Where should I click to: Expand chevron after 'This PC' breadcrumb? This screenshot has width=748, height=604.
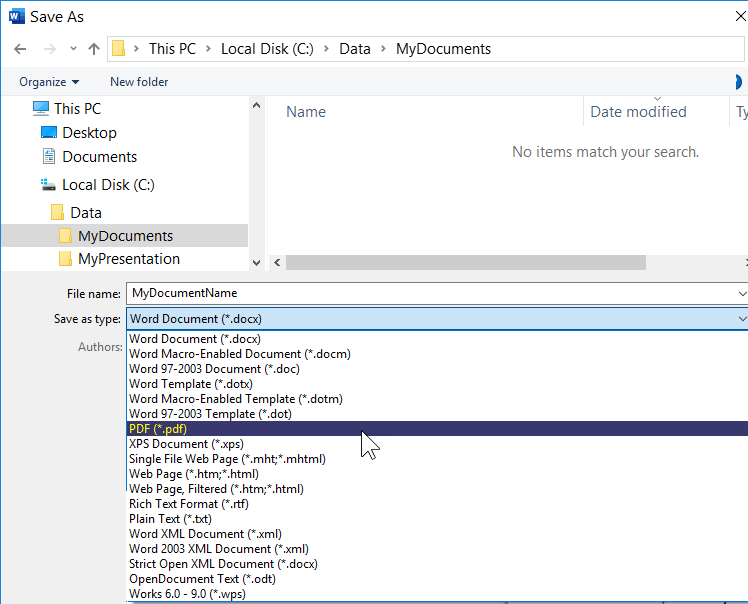208,49
